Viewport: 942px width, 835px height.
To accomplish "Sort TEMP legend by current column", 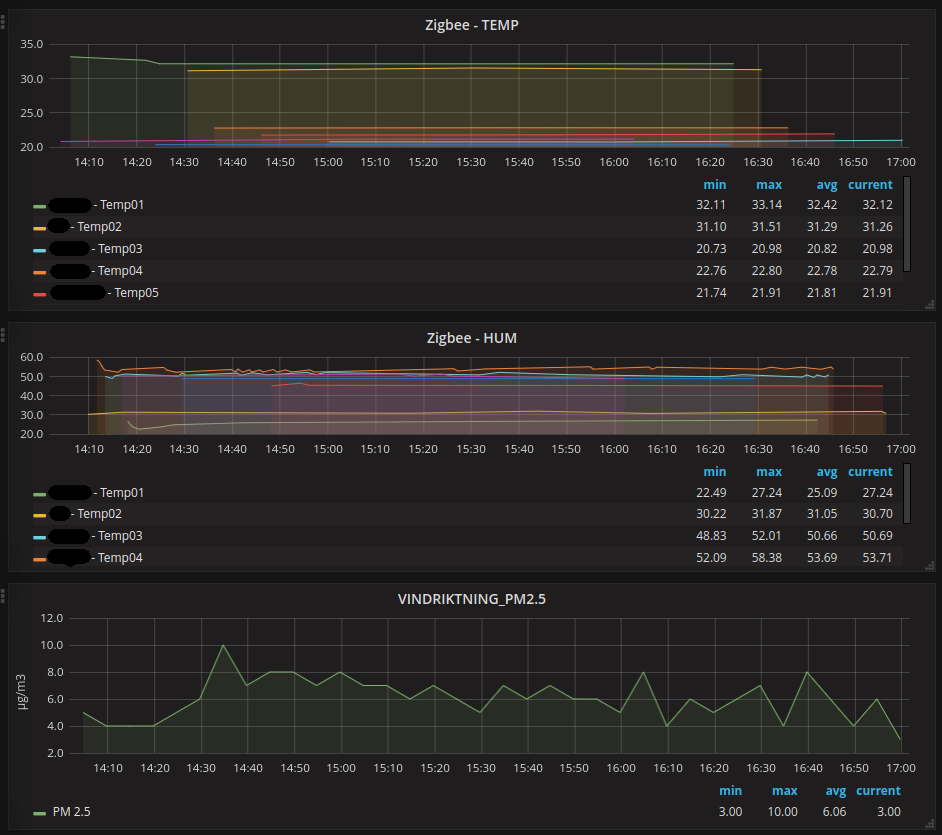I will [870, 185].
